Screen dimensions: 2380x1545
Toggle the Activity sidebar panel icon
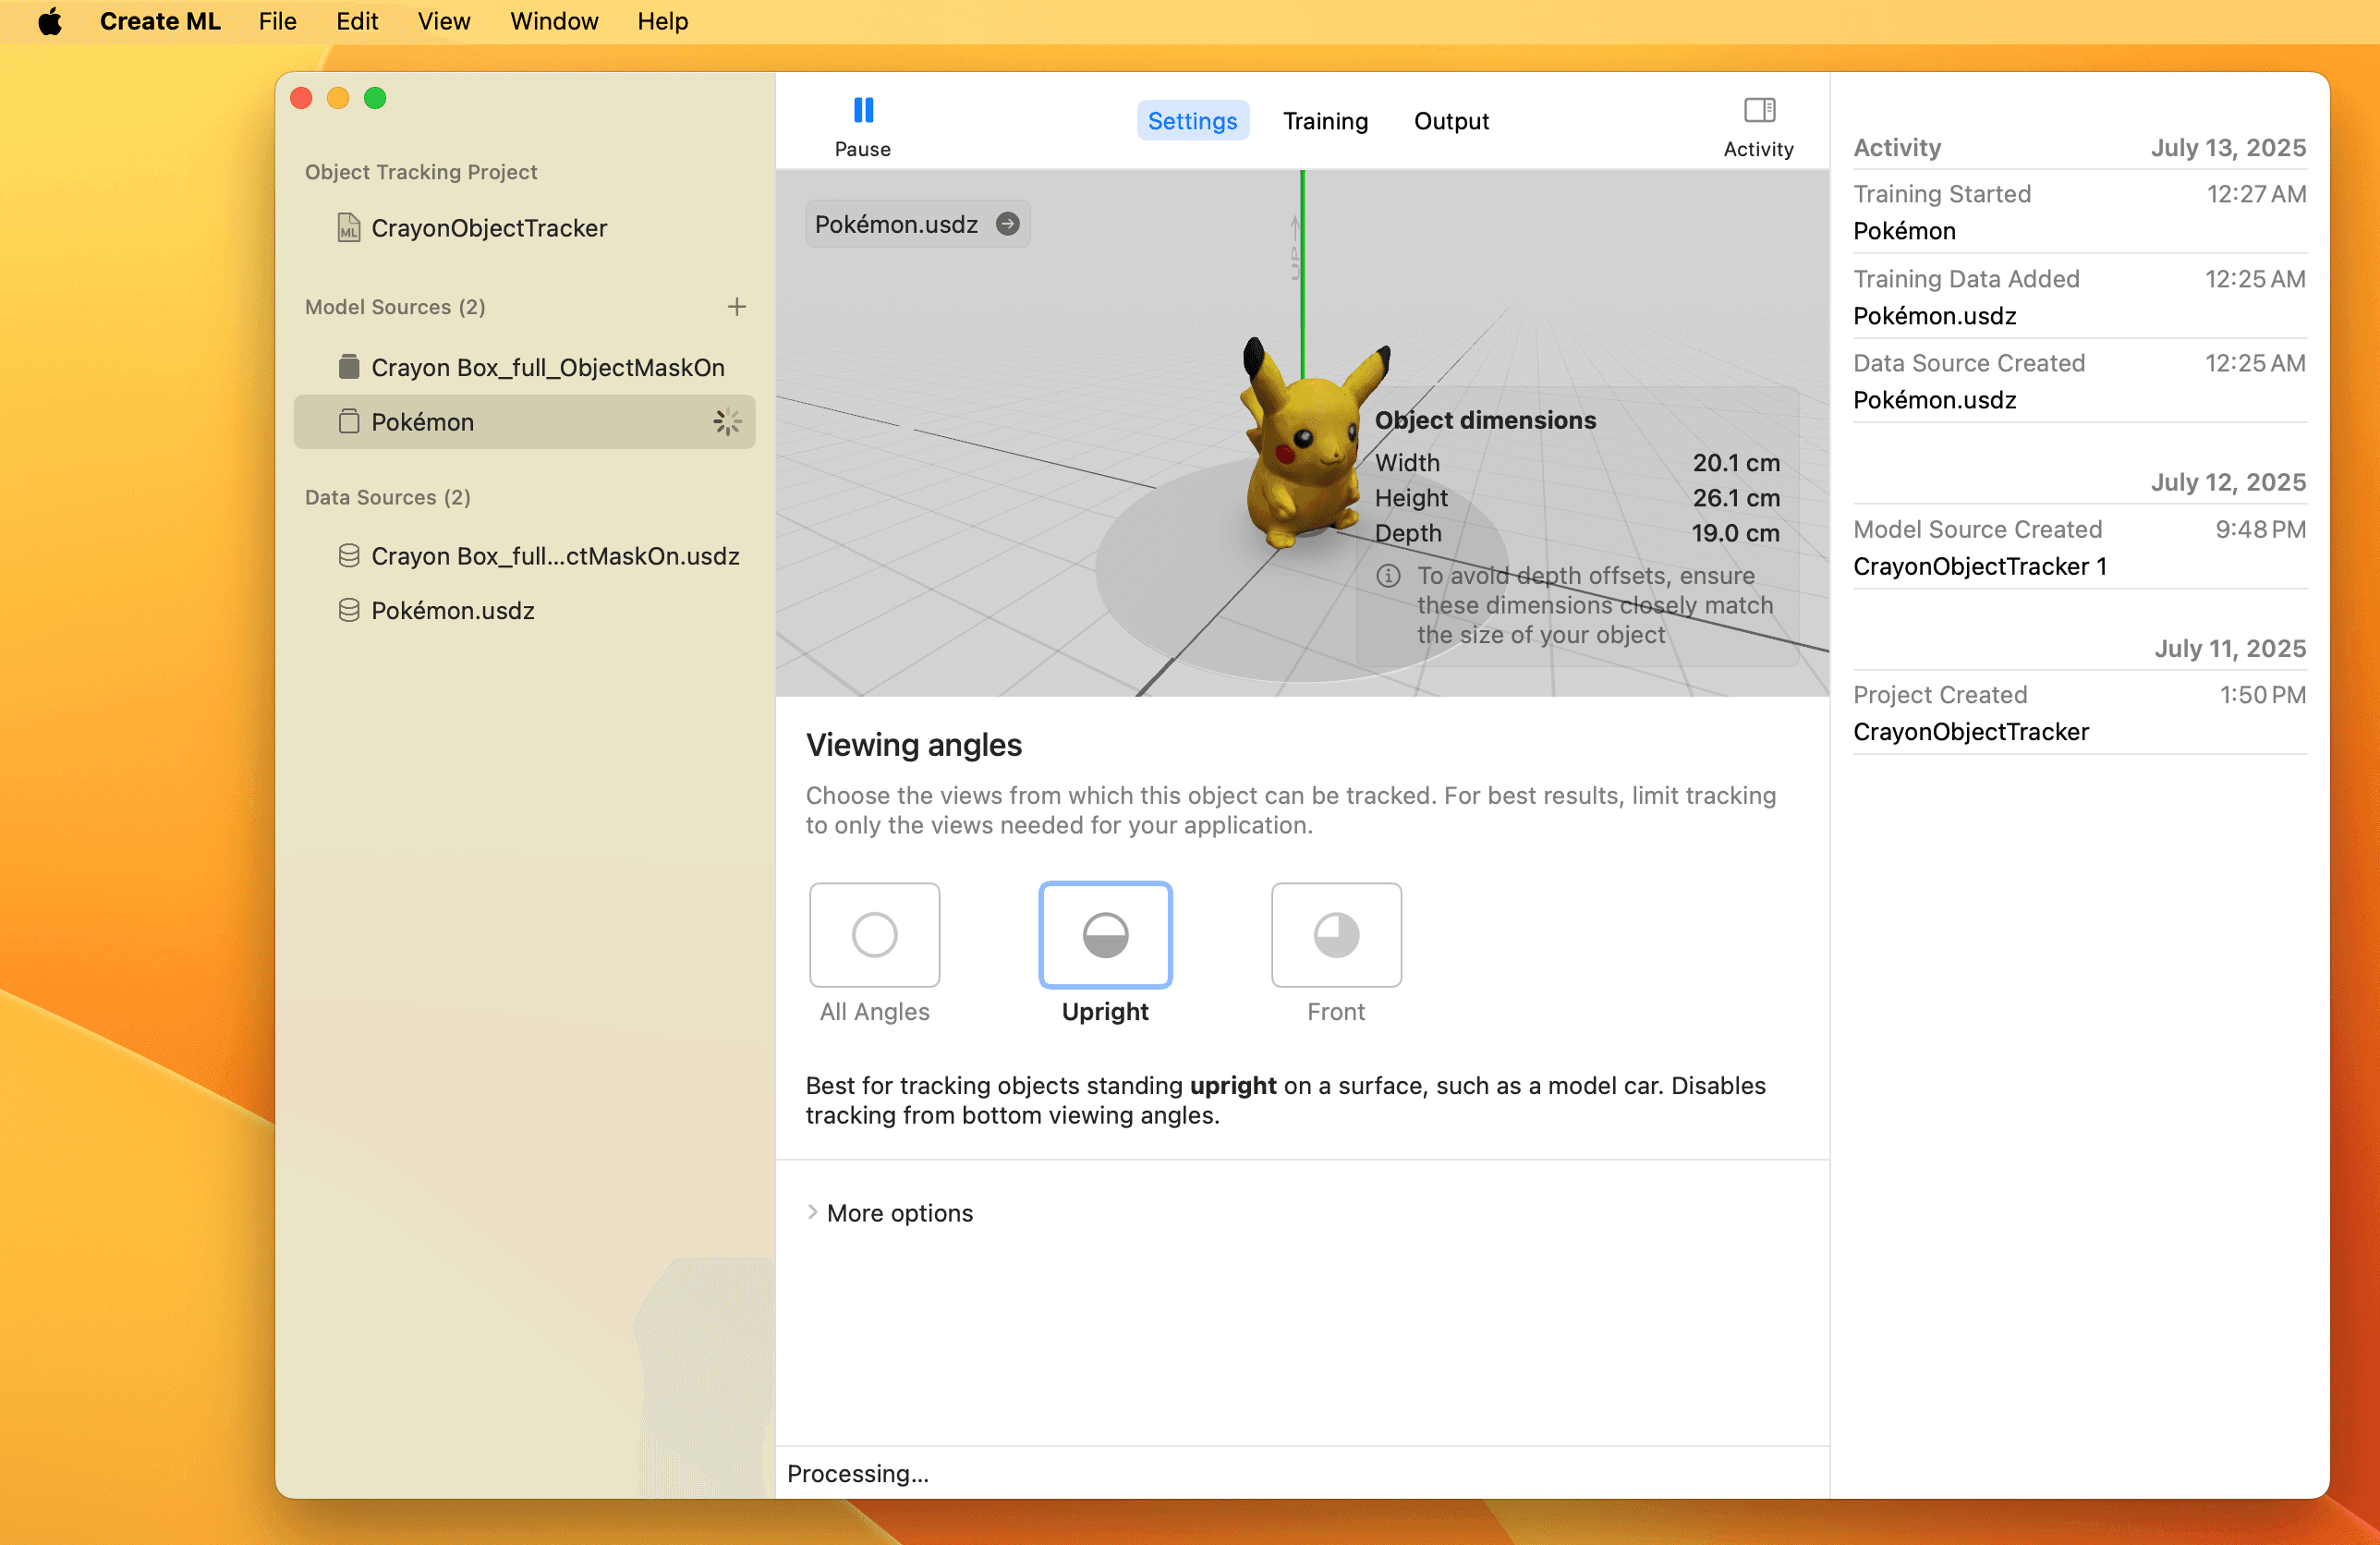click(1759, 109)
